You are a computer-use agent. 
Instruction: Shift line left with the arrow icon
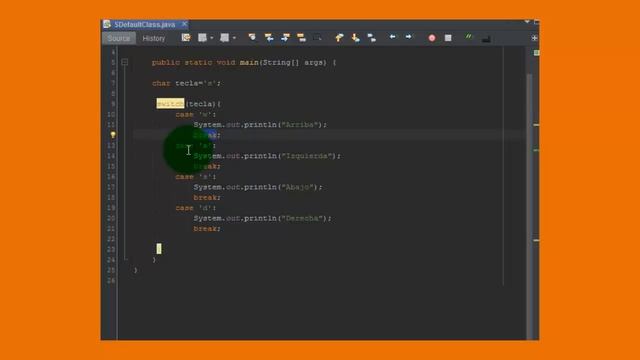point(392,37)
